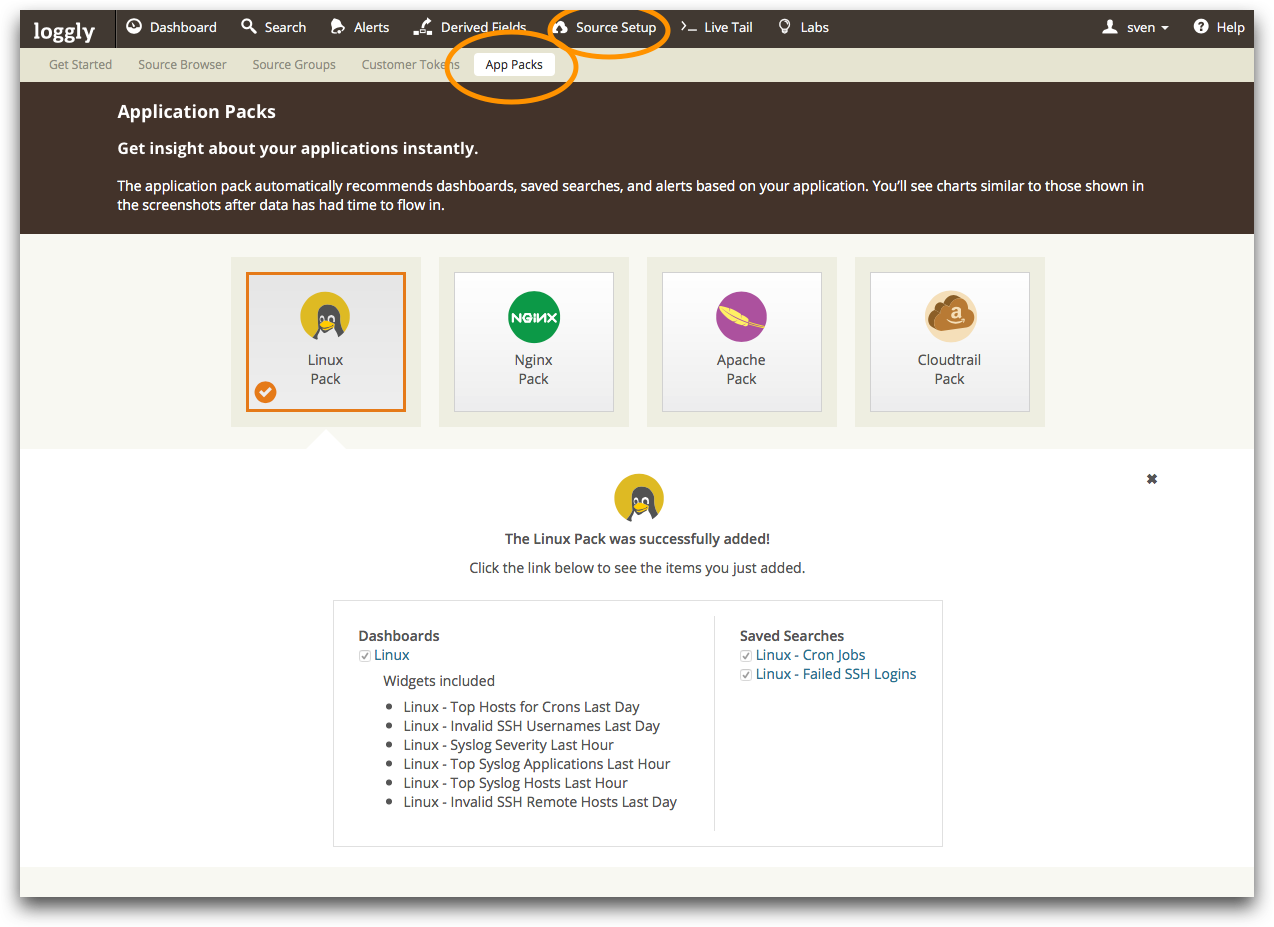The image size is (1274, 927).
Task: Open the Linux - Failed SSH Logins link
Action: point(836,674)
